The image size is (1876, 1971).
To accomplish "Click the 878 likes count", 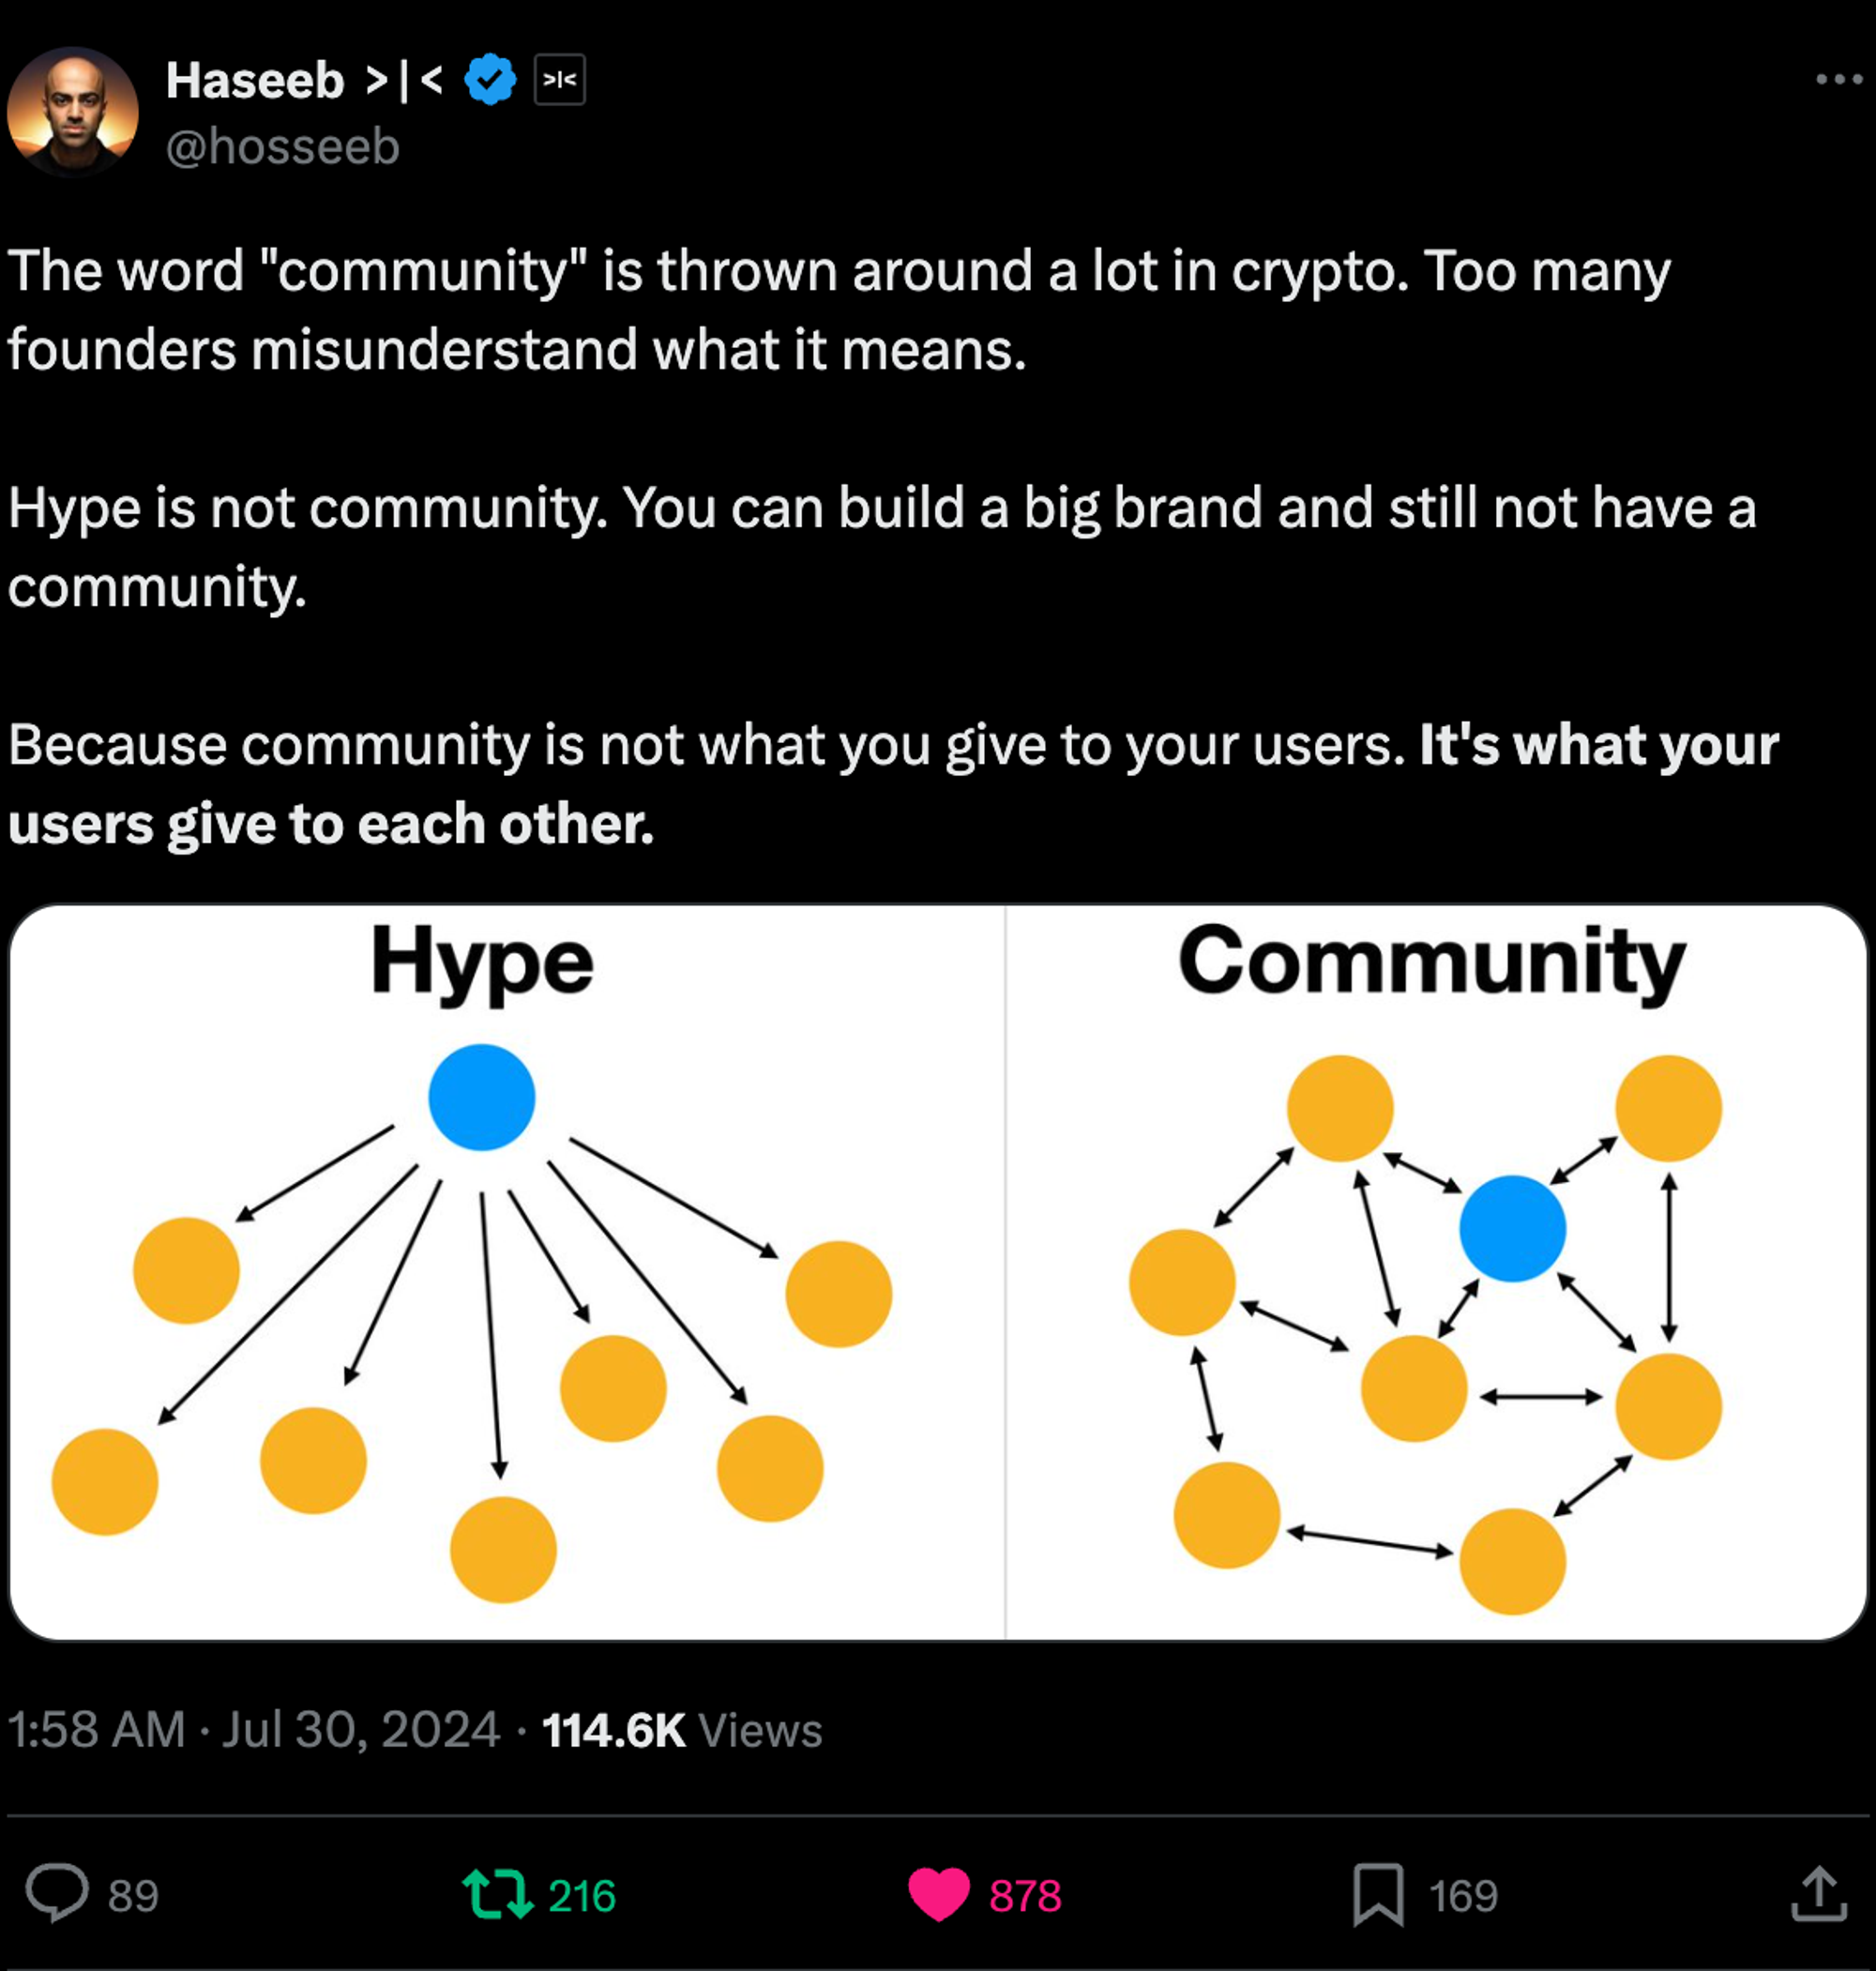I will click(x=1025, y=1896).
